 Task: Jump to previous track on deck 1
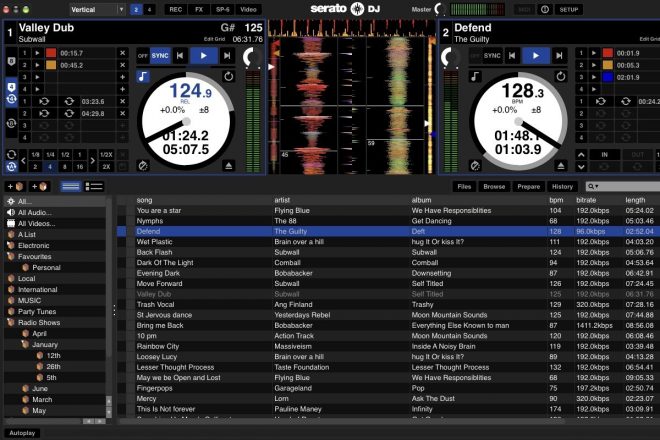(180, 56)
